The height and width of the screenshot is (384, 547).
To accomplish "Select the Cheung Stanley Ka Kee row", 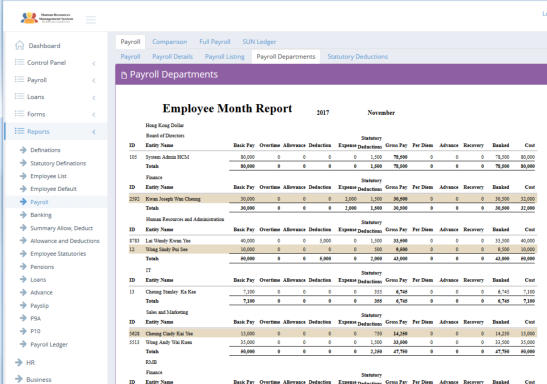I will 332,292.
